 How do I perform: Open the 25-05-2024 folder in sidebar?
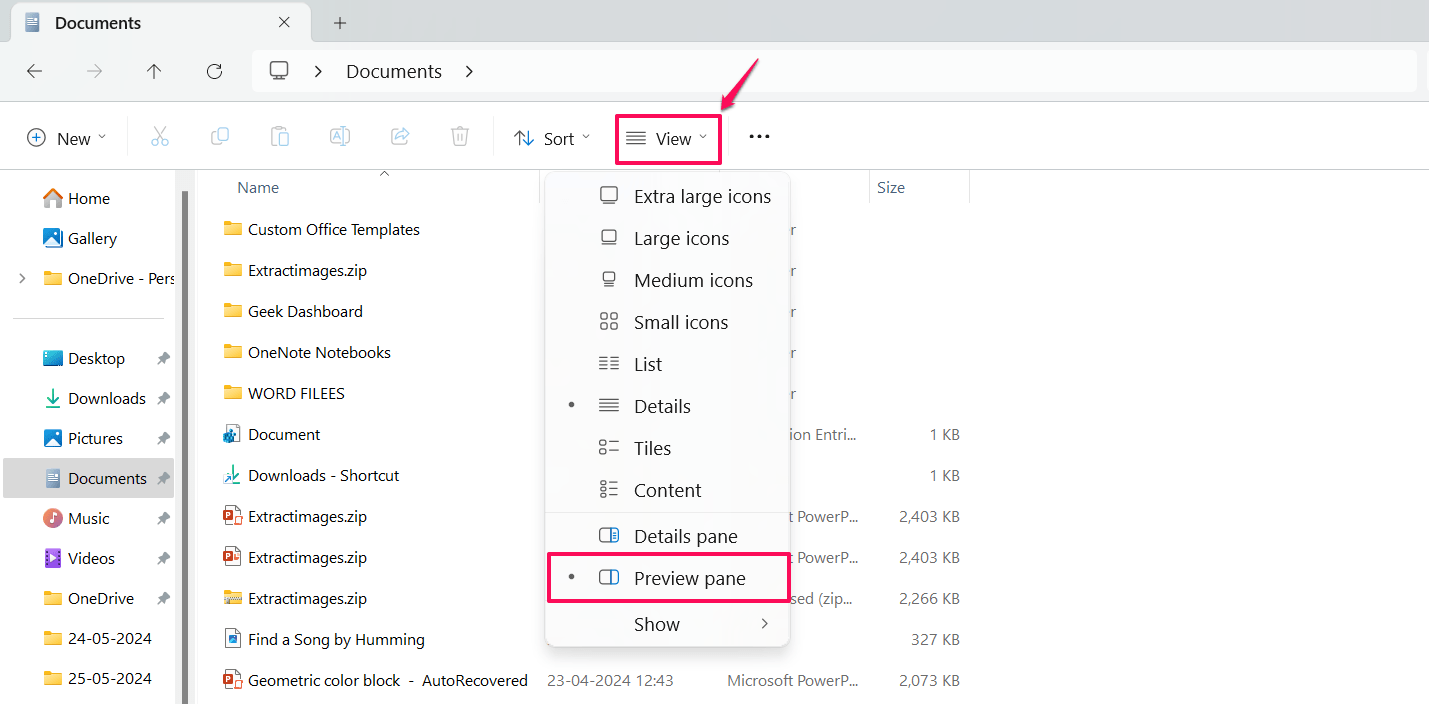[97, 678]
